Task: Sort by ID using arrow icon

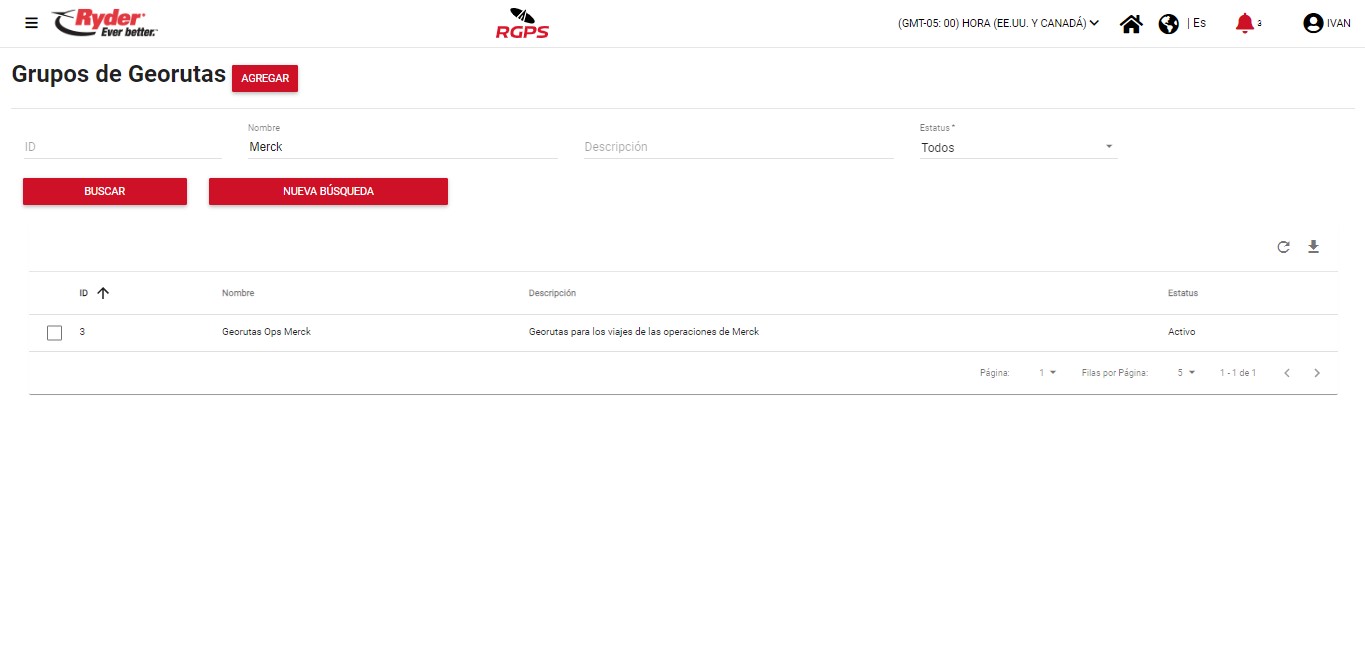Action: pyautogui.click(x=103, y=293)
